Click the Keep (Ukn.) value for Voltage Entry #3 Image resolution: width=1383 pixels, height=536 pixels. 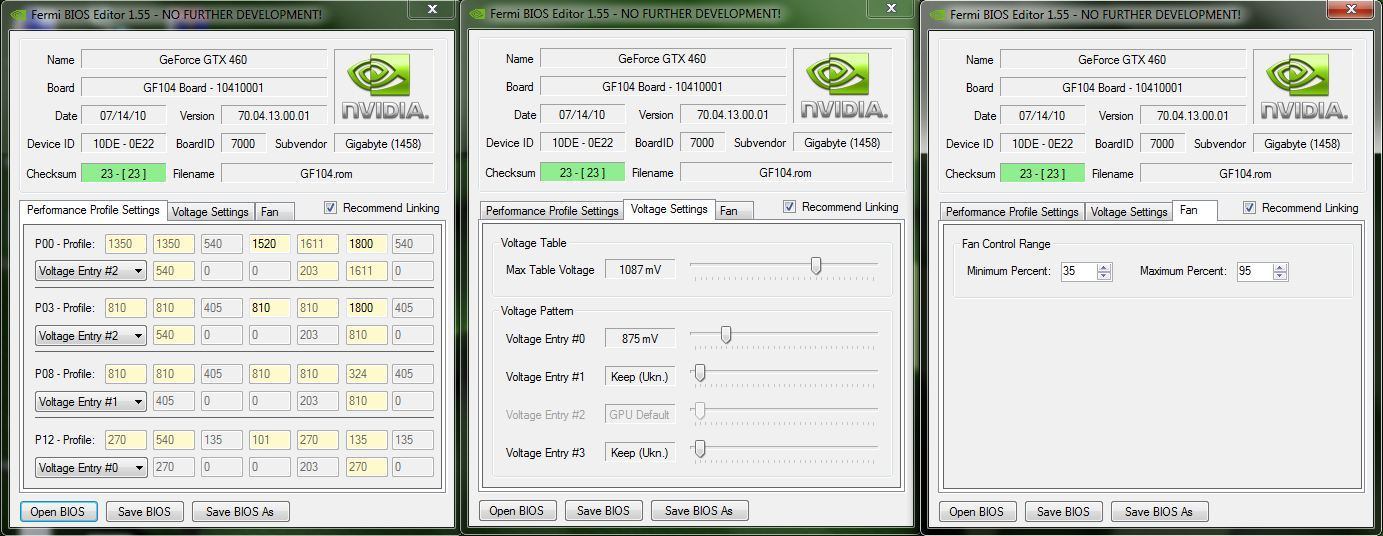639,452
